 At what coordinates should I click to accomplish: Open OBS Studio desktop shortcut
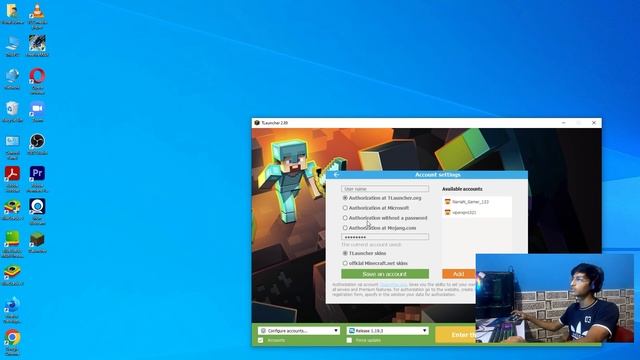point(37,144)
